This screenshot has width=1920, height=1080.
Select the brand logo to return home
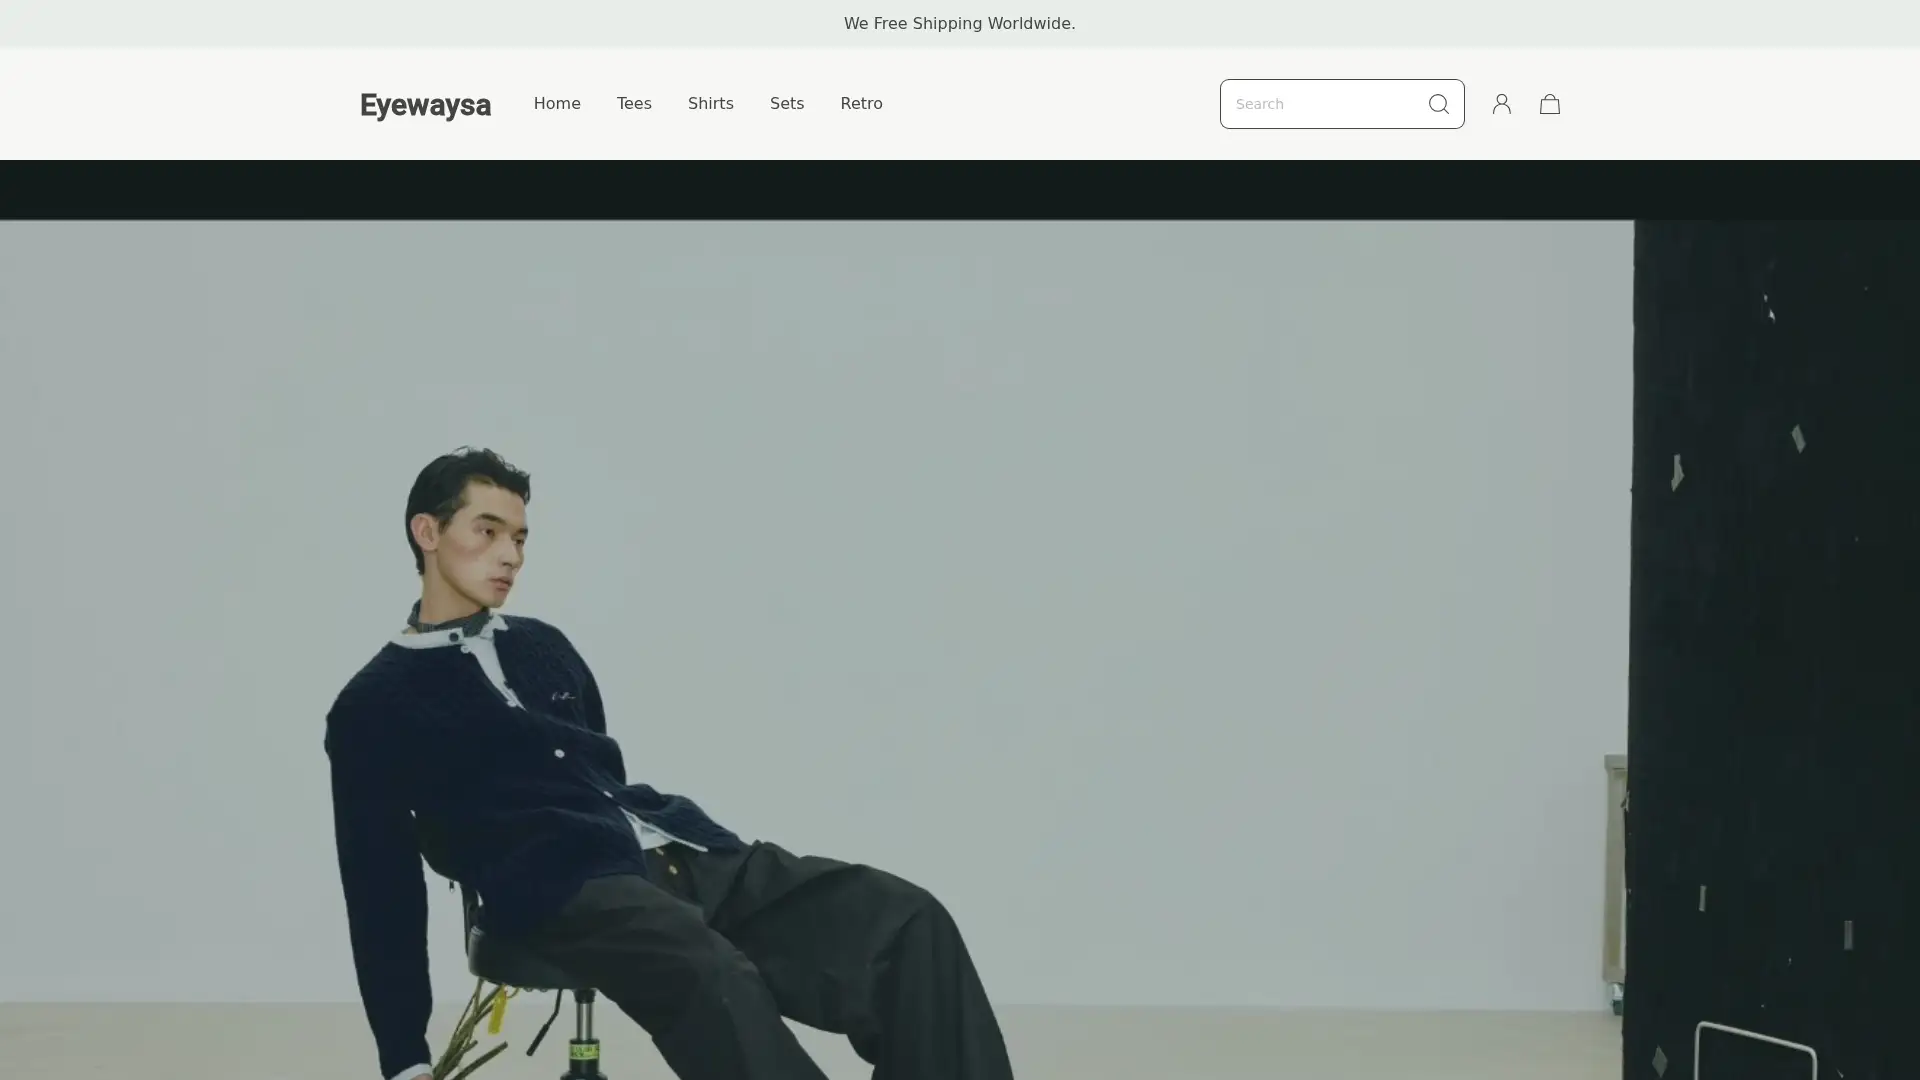click(x=425, y=106)
